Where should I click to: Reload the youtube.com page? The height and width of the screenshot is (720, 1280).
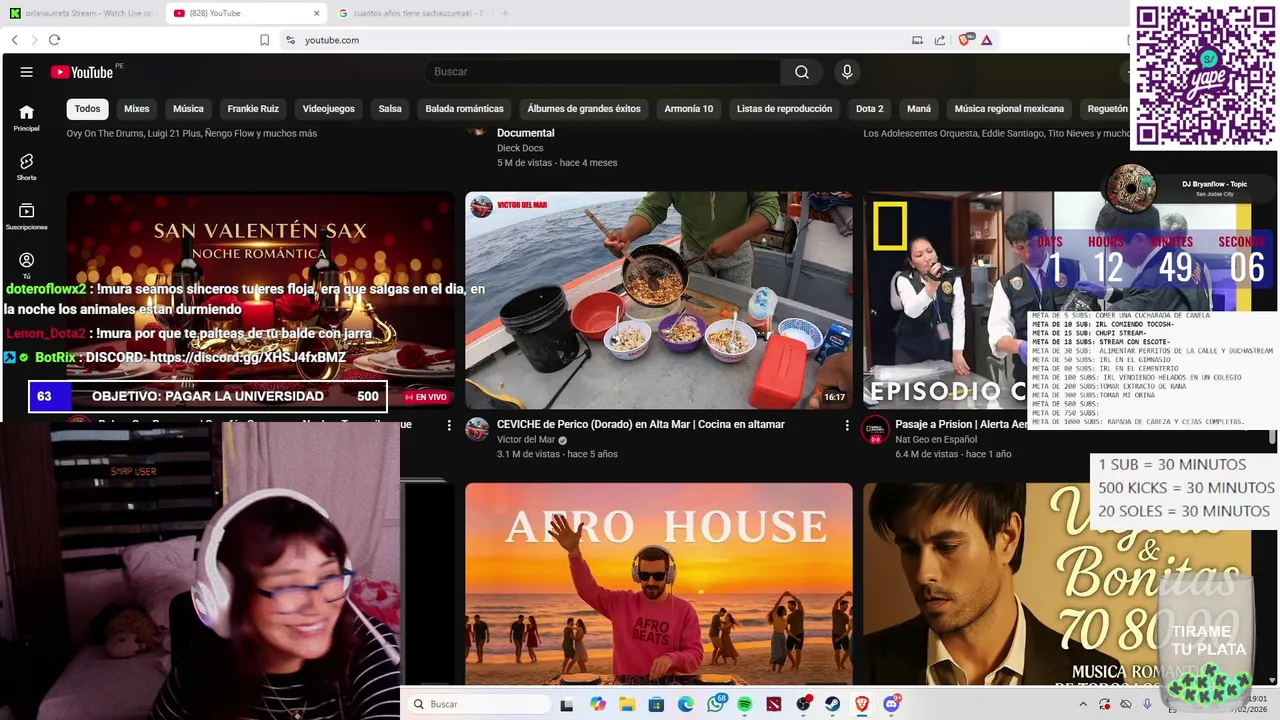coord(54,40)
